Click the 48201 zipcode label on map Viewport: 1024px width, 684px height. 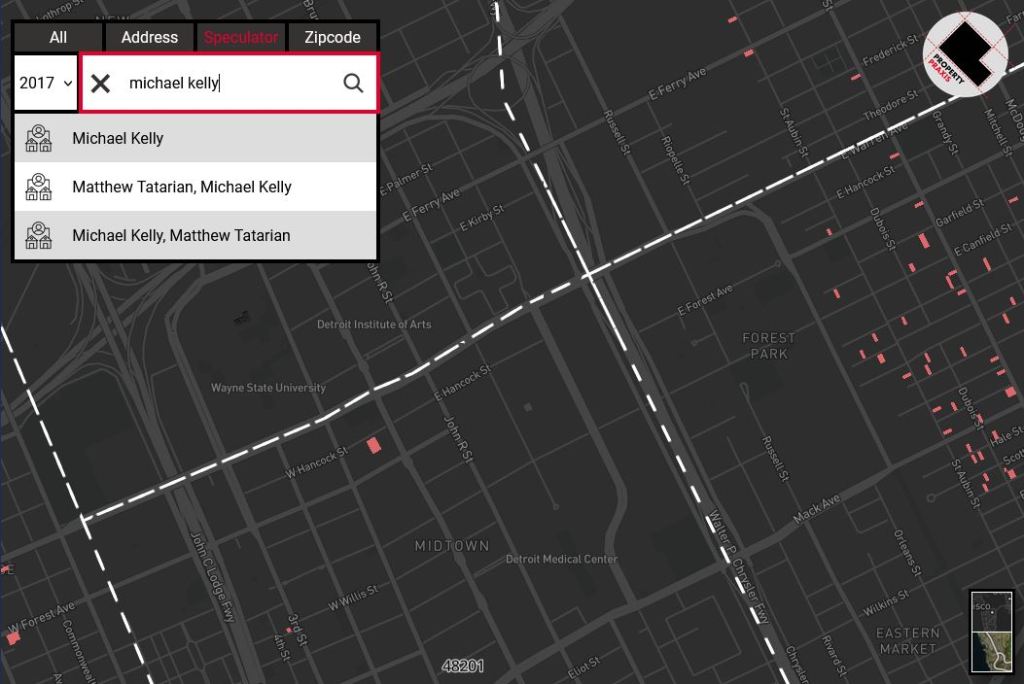(x=463, y=666)
